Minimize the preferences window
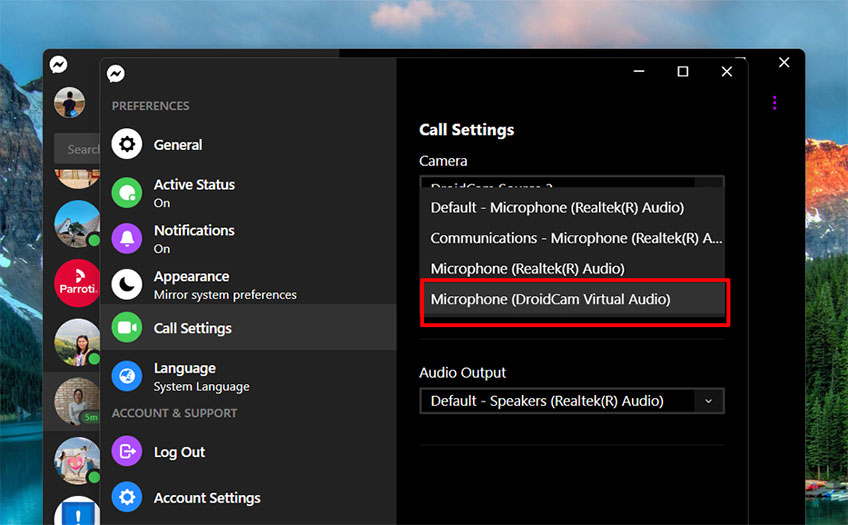Screen dimensions: 848x525 [x=639, y=71]
